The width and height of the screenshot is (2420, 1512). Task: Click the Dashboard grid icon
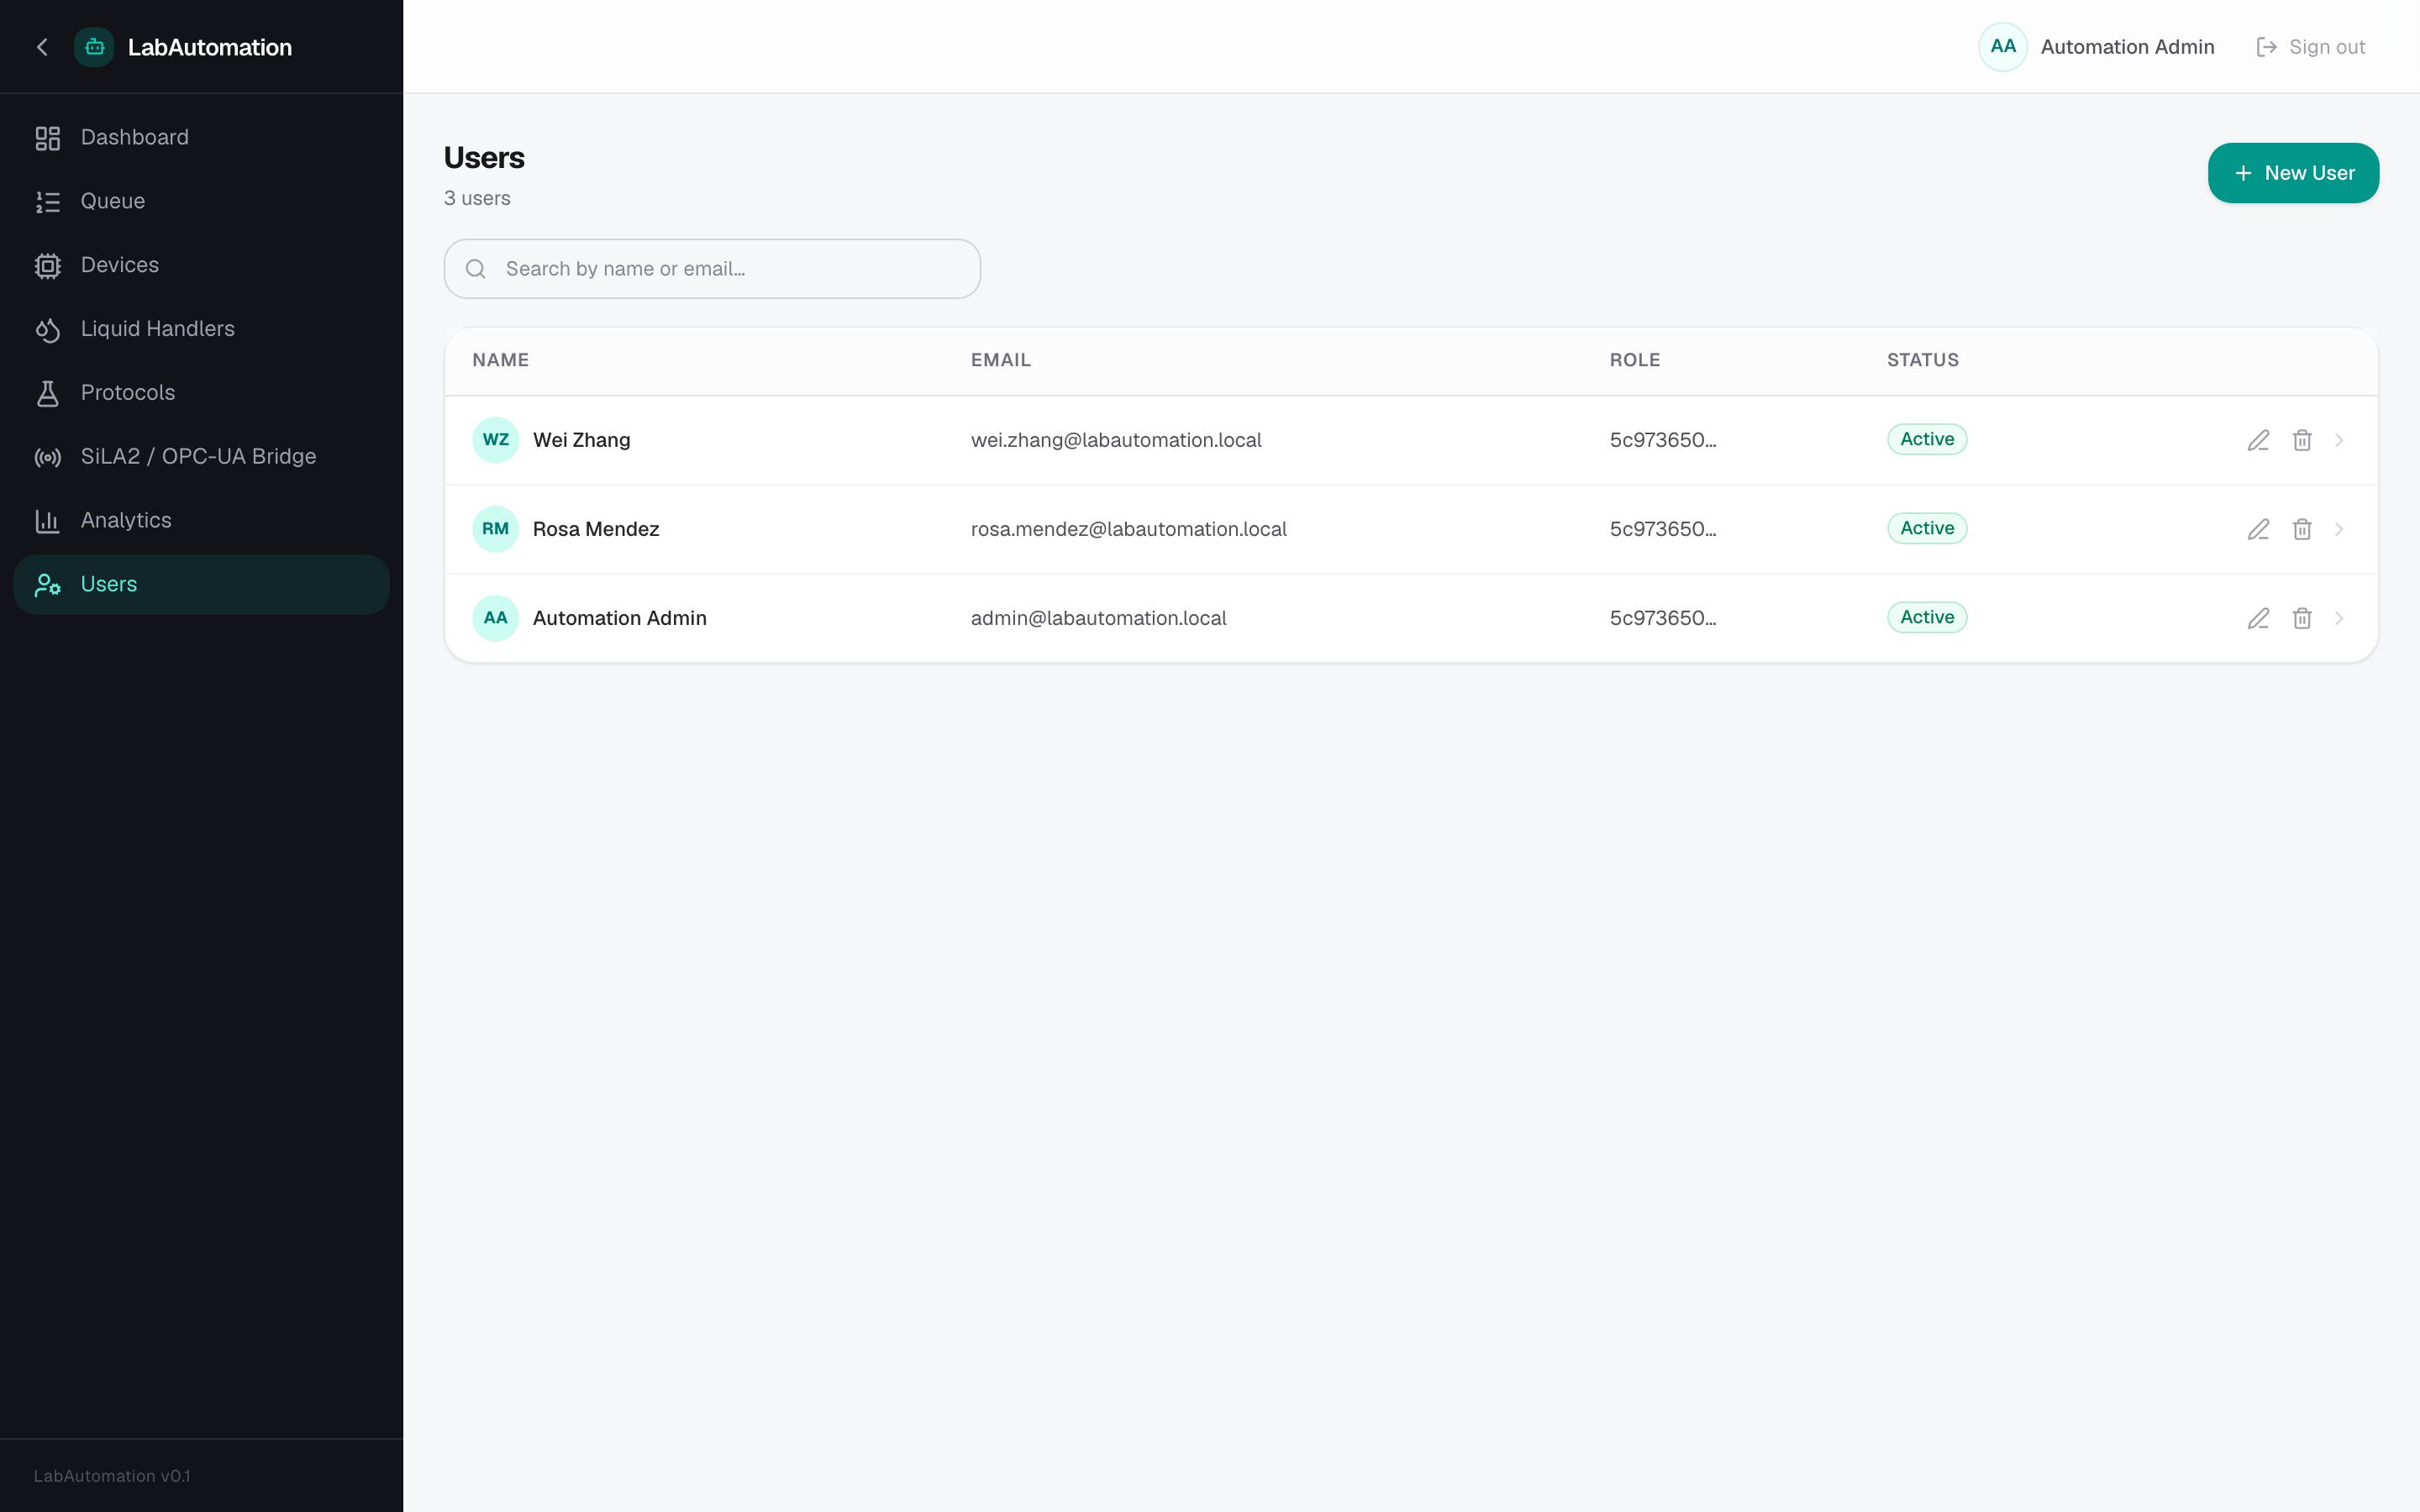pyautogui.click(x=48, y=138)
